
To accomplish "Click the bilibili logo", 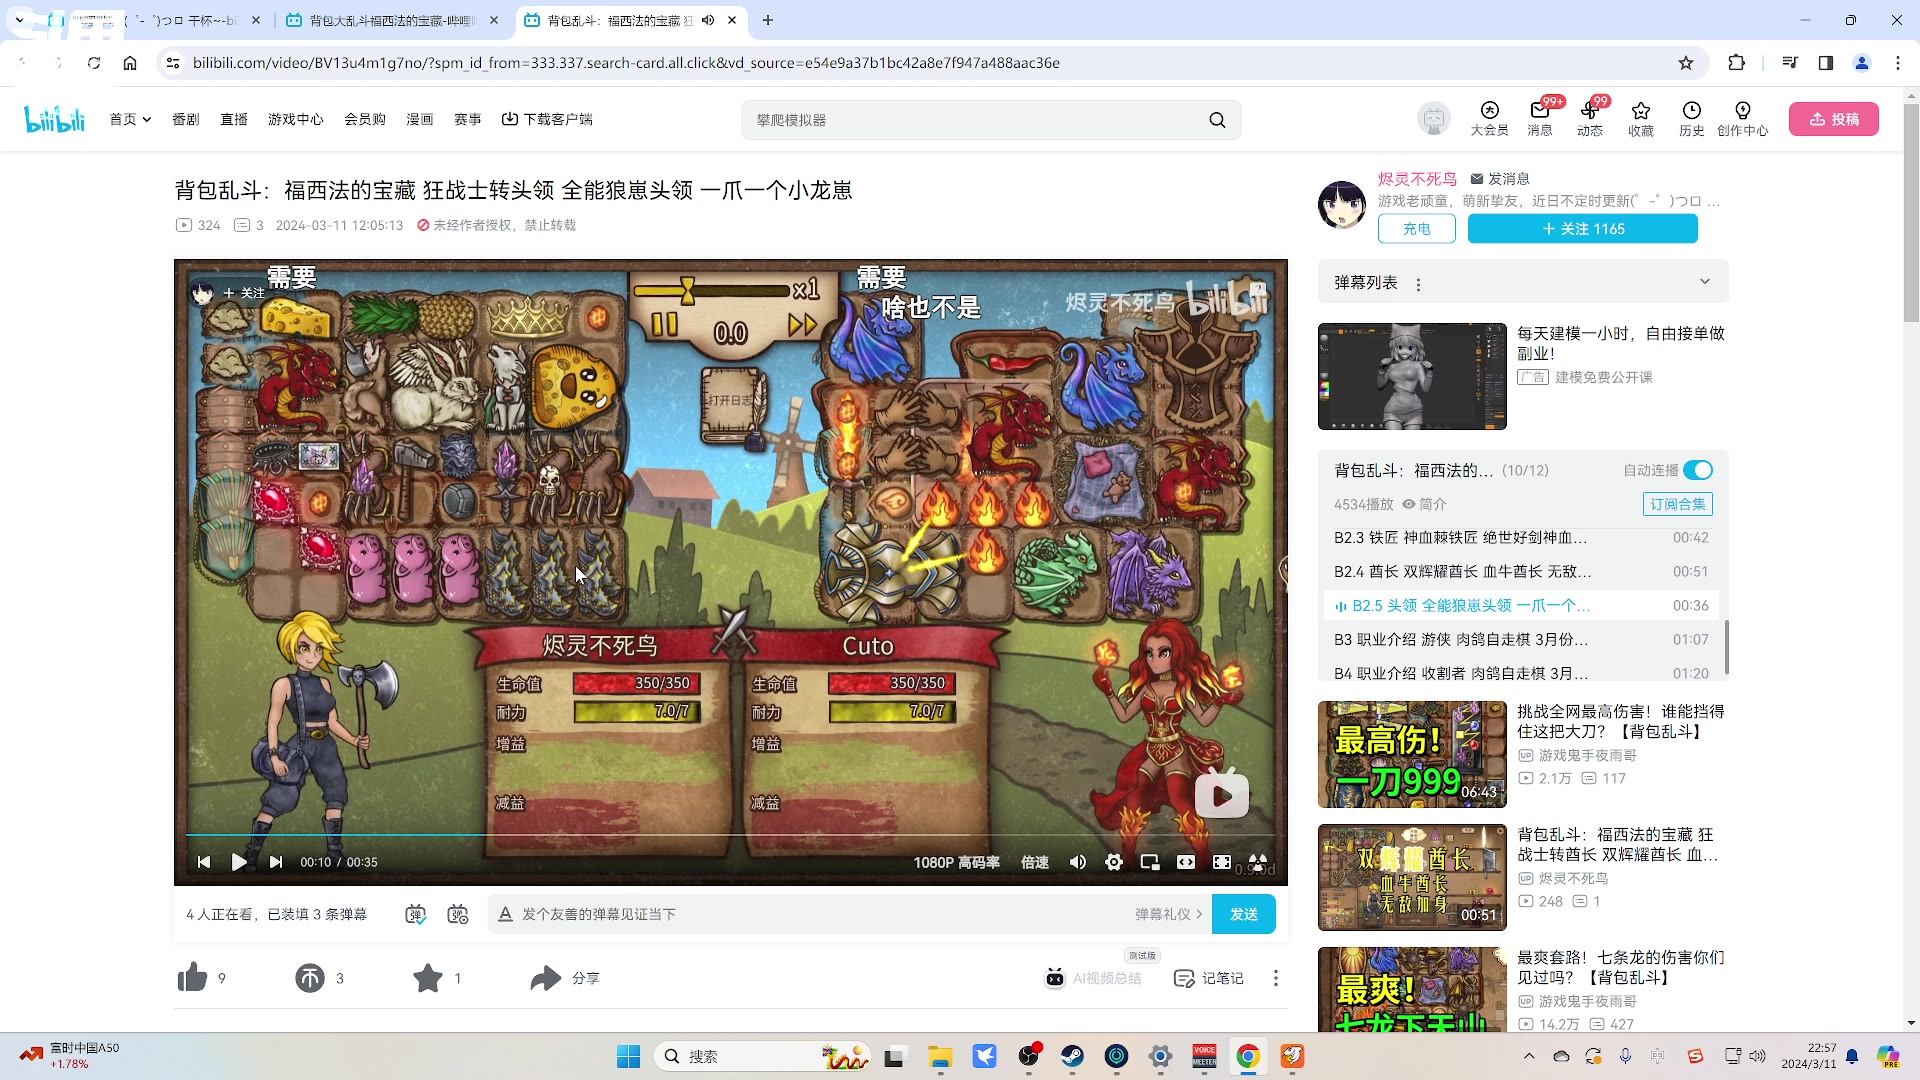I will (x=55, y=119).
